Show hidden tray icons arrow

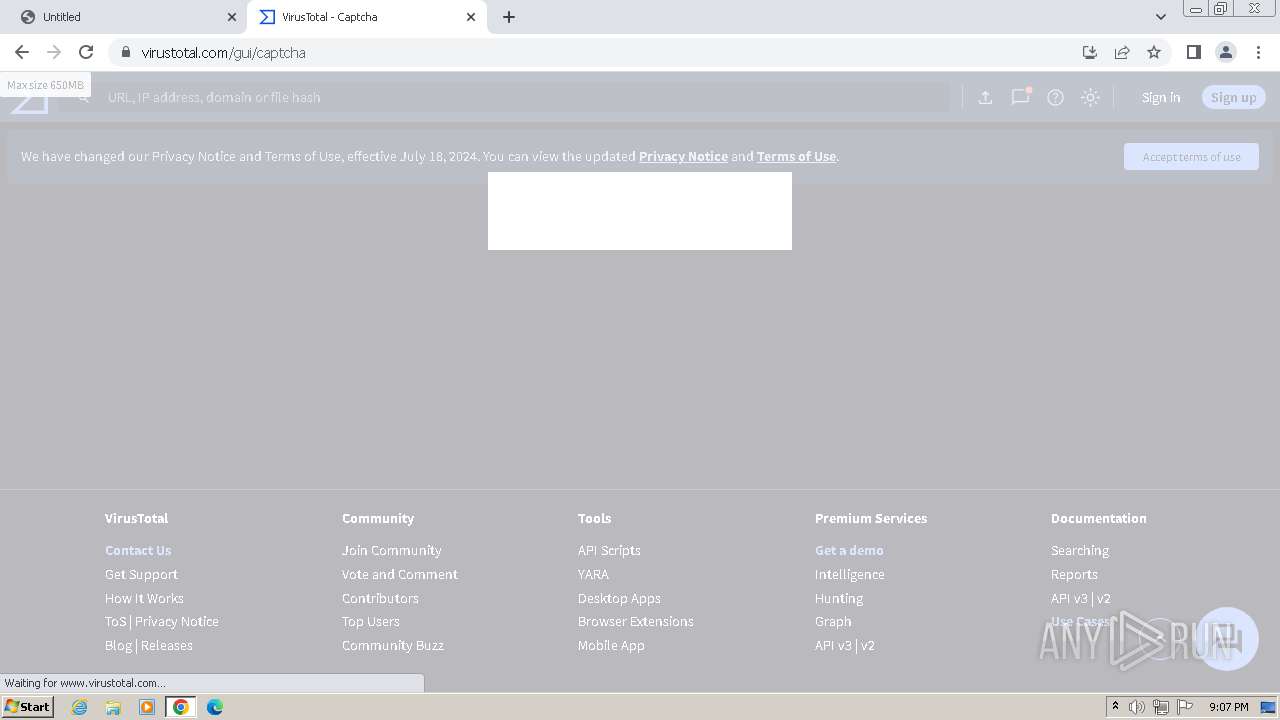(x=1115, y=706)
